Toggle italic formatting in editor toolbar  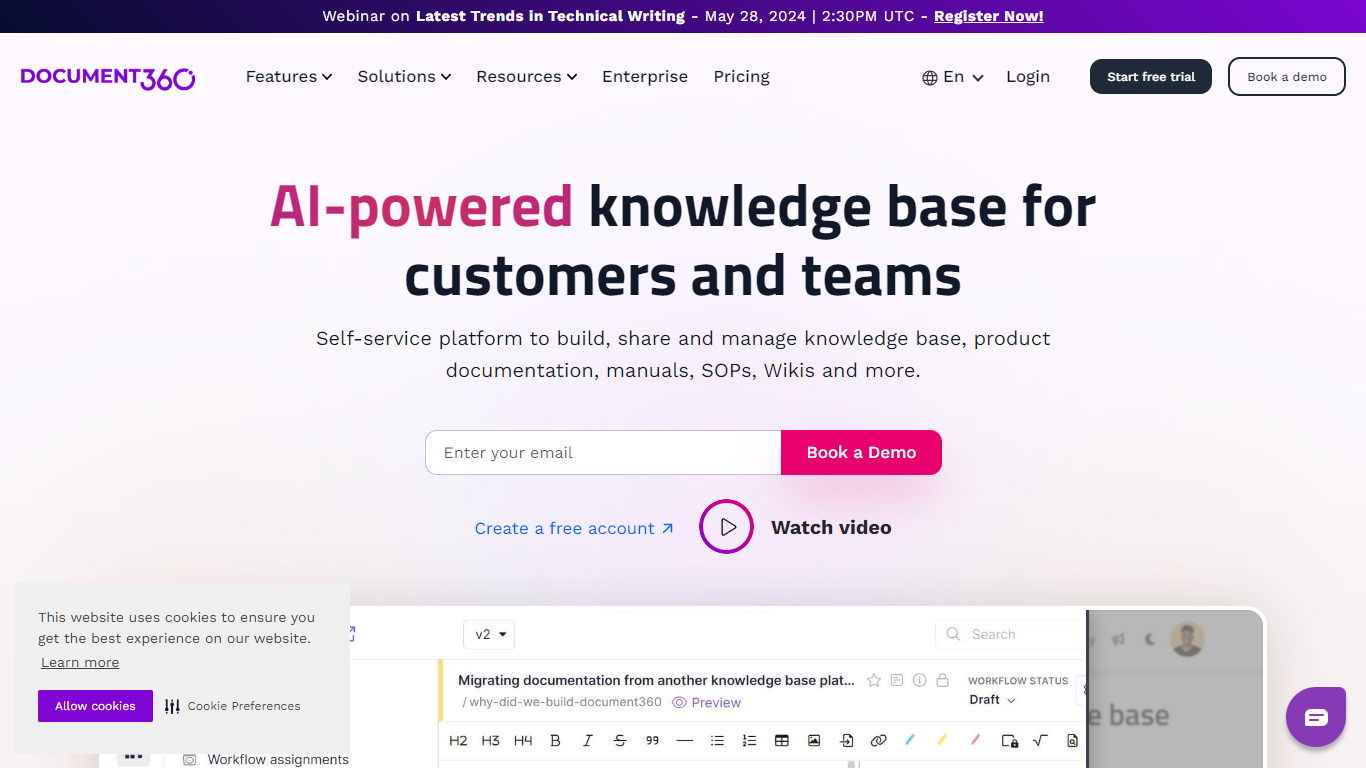click(587, 741)
